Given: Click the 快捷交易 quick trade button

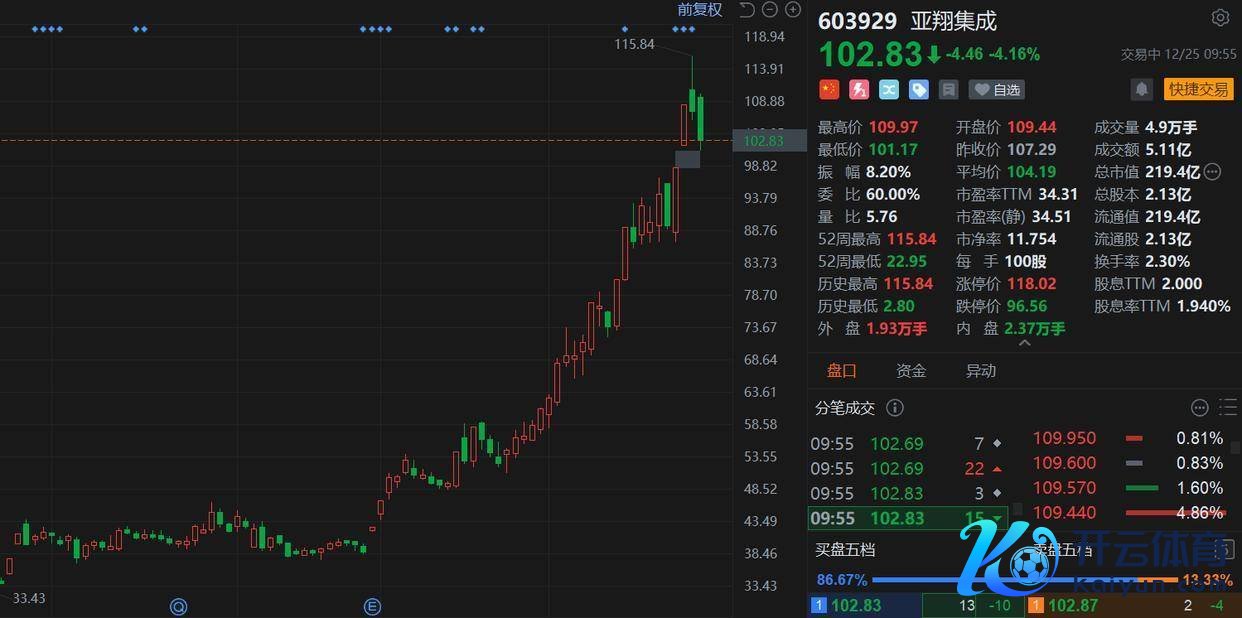Looking at the screenshot, I should (1198, 89).
